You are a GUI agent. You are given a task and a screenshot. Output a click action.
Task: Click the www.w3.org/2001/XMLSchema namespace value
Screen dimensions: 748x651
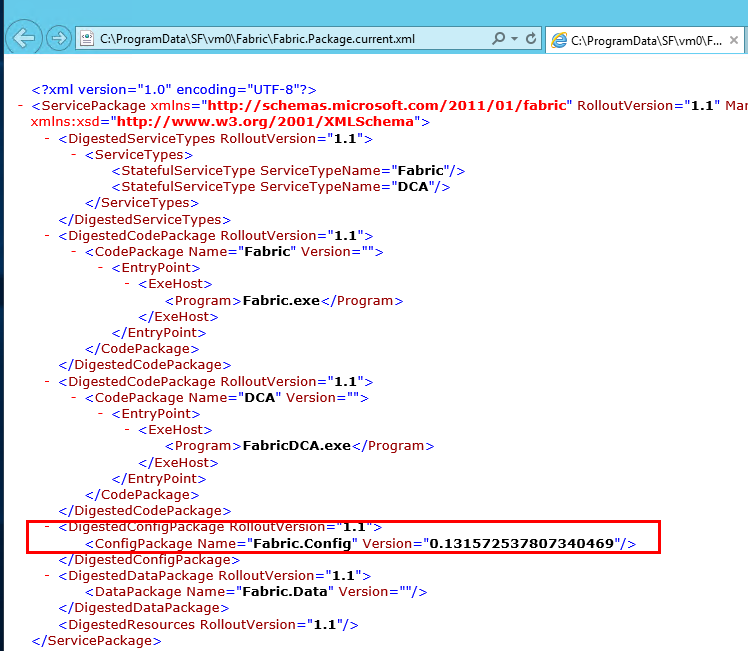click(265, 122)
